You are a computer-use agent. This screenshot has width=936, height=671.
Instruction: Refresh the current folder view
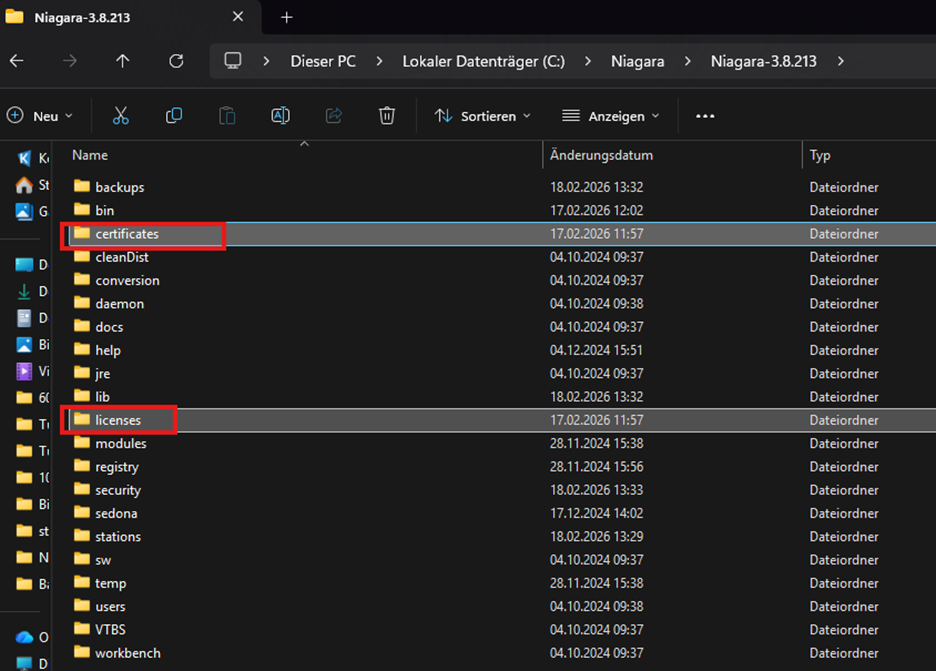click(x=176, y=61)
